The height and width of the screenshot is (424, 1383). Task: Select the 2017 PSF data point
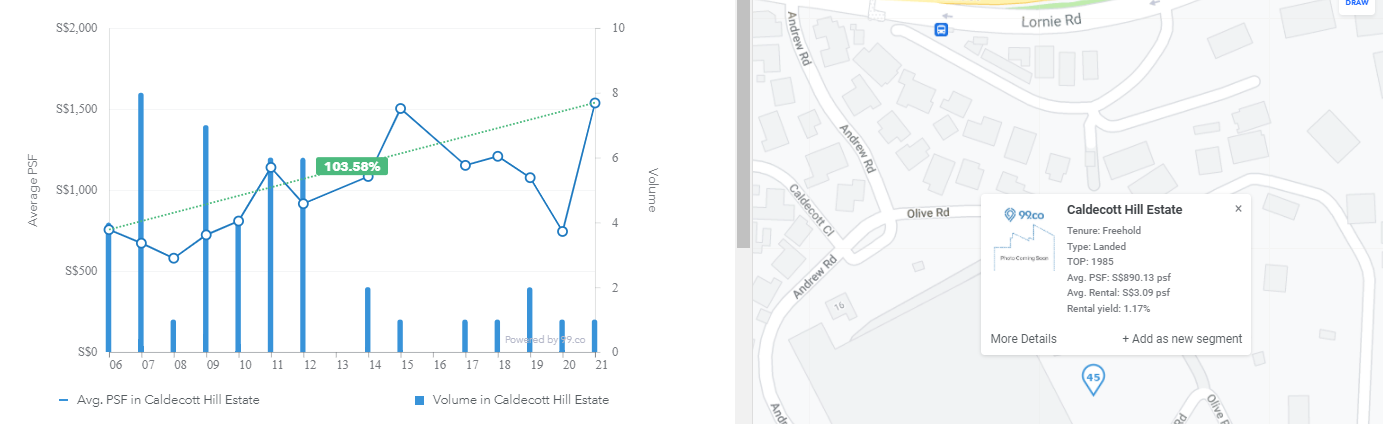coord(465,165)
